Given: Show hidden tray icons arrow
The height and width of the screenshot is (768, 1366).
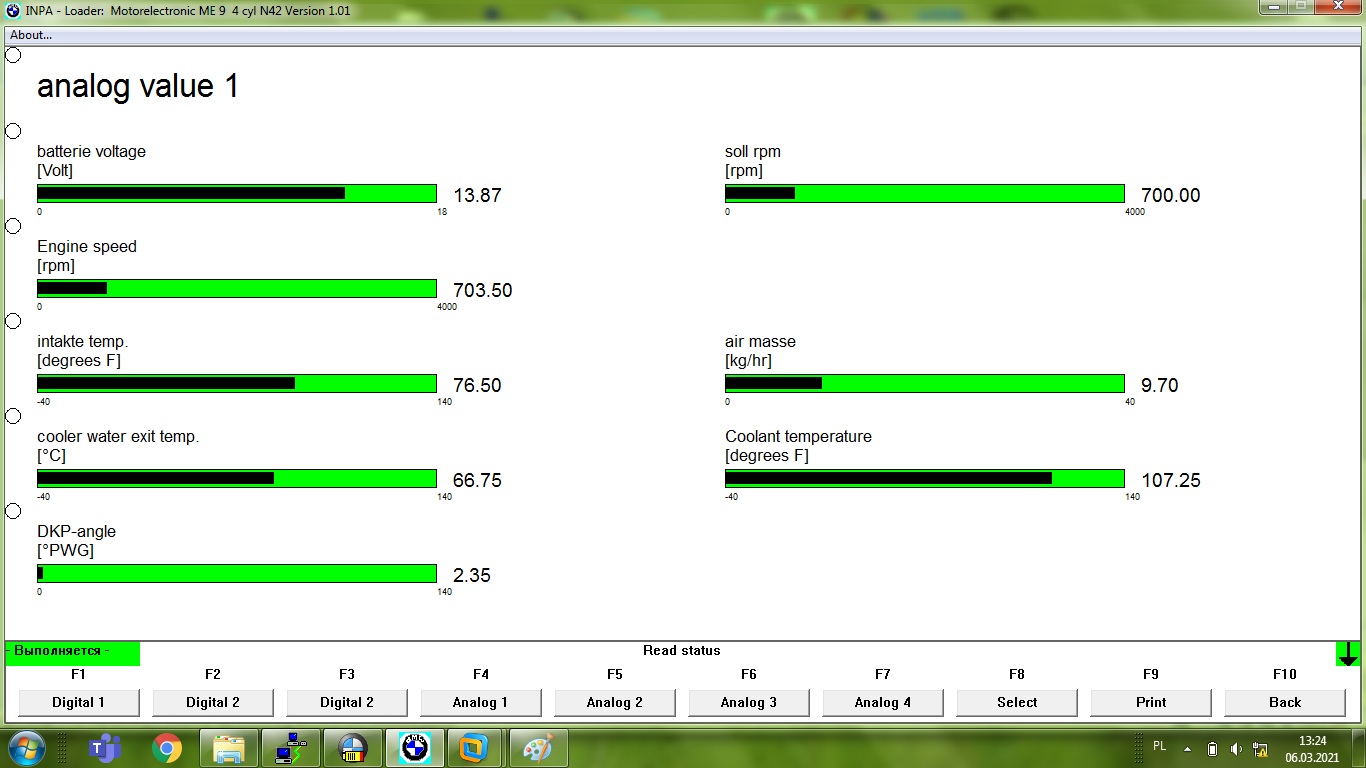Looking at the screenshot, I should [1187, 748].
